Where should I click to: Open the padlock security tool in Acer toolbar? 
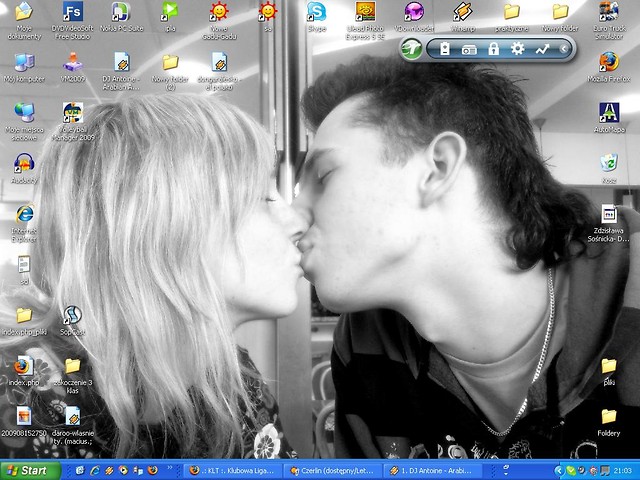pos(493,49)
